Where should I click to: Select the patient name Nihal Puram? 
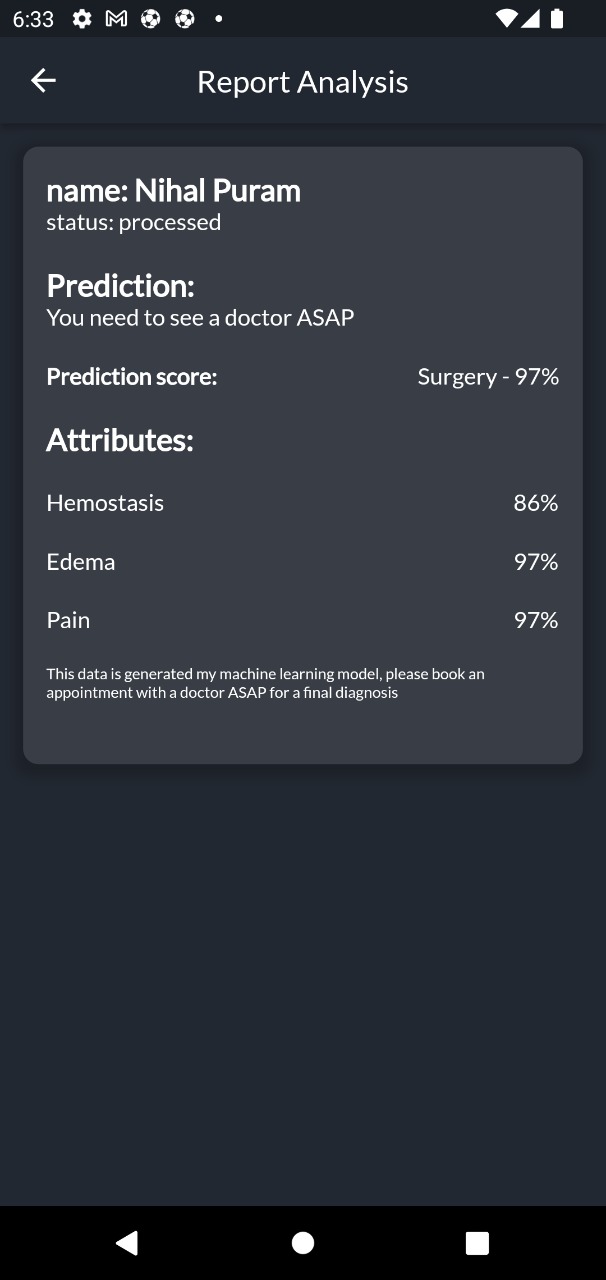[x=173, y=190]
